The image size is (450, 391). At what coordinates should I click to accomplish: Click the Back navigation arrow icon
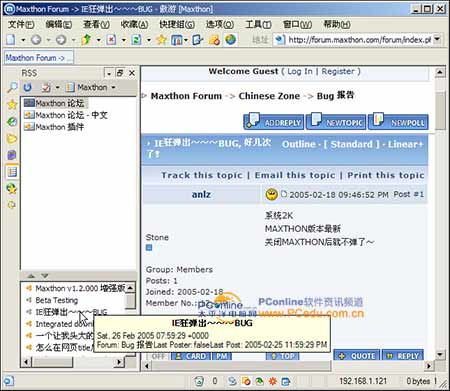(x=36, y=40)
